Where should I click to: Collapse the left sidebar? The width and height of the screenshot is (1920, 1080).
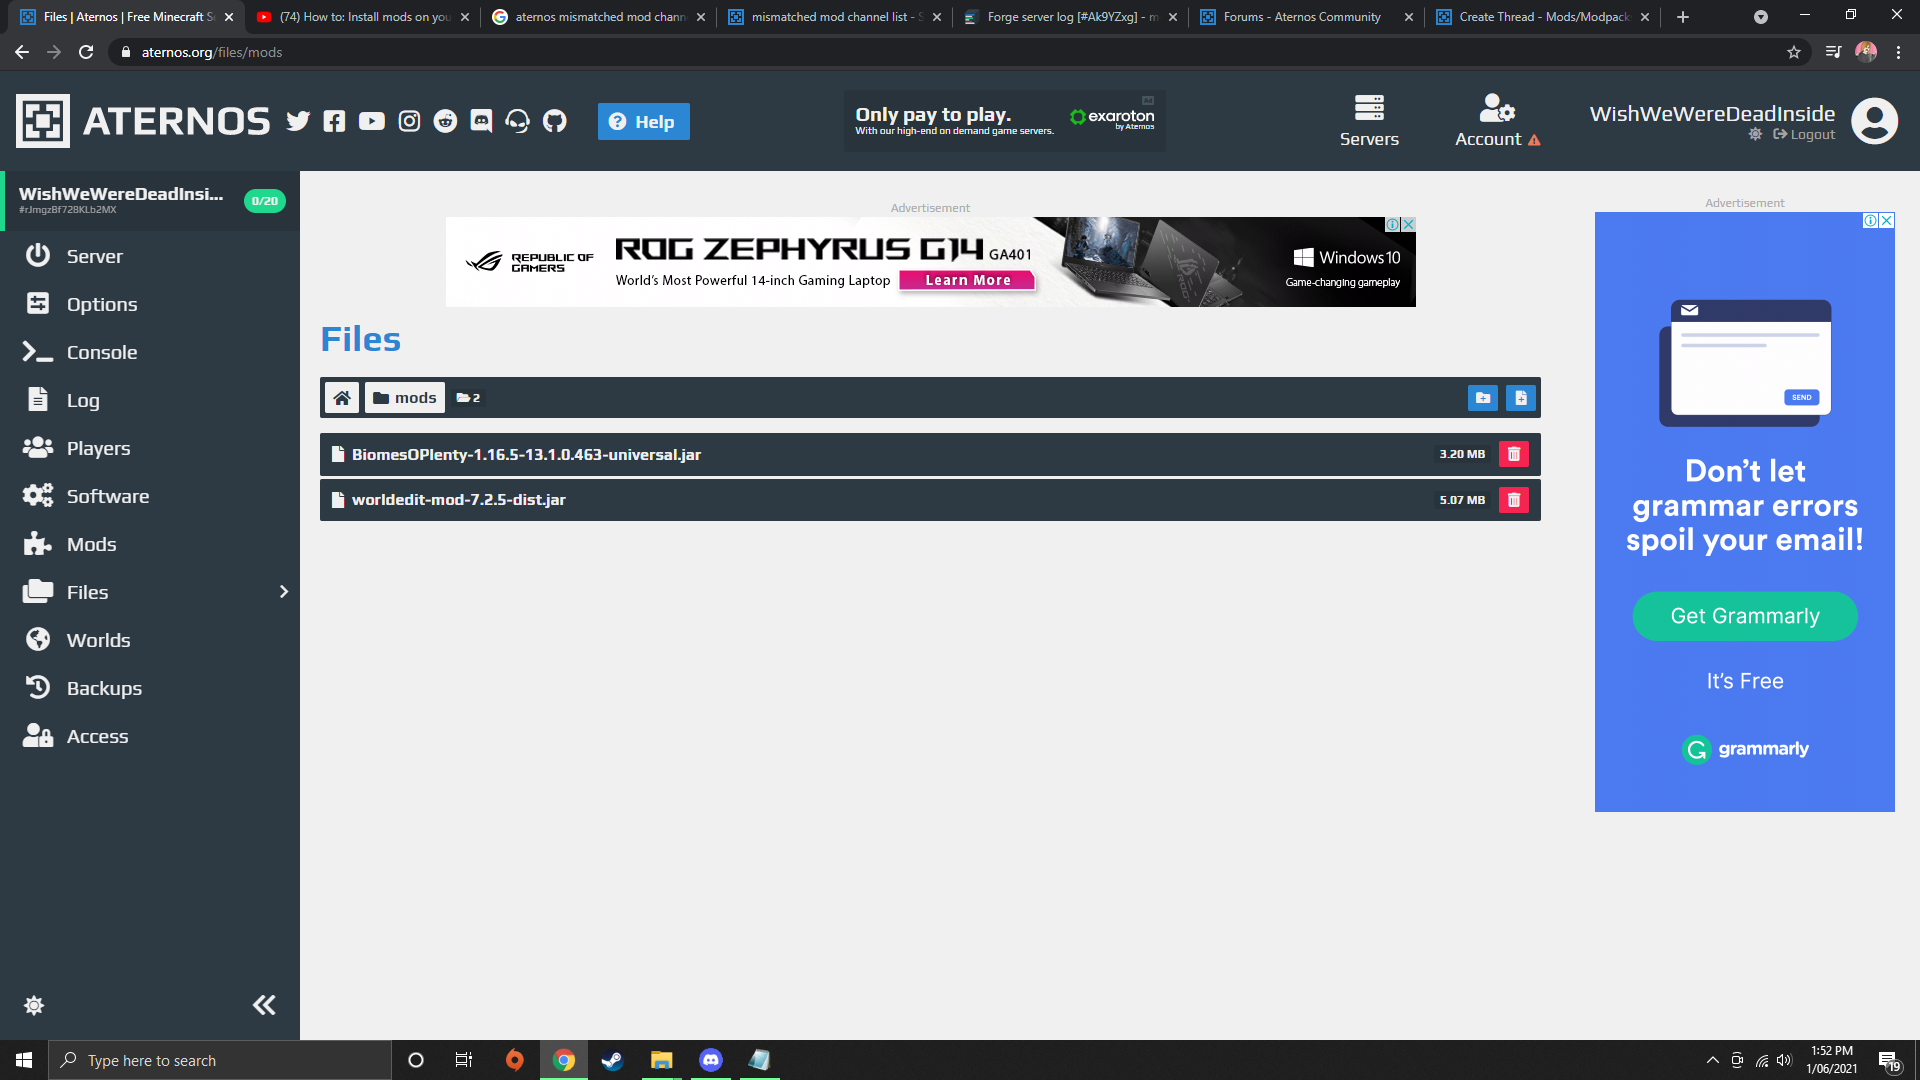pyautogui.click(x=264, y=1005)
